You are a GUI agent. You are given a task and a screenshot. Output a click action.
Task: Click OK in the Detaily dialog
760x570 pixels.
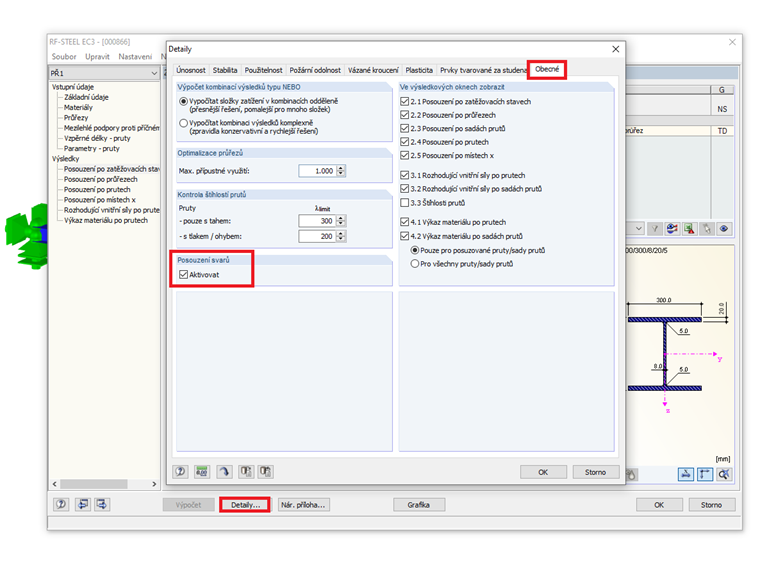coord(543,472)
